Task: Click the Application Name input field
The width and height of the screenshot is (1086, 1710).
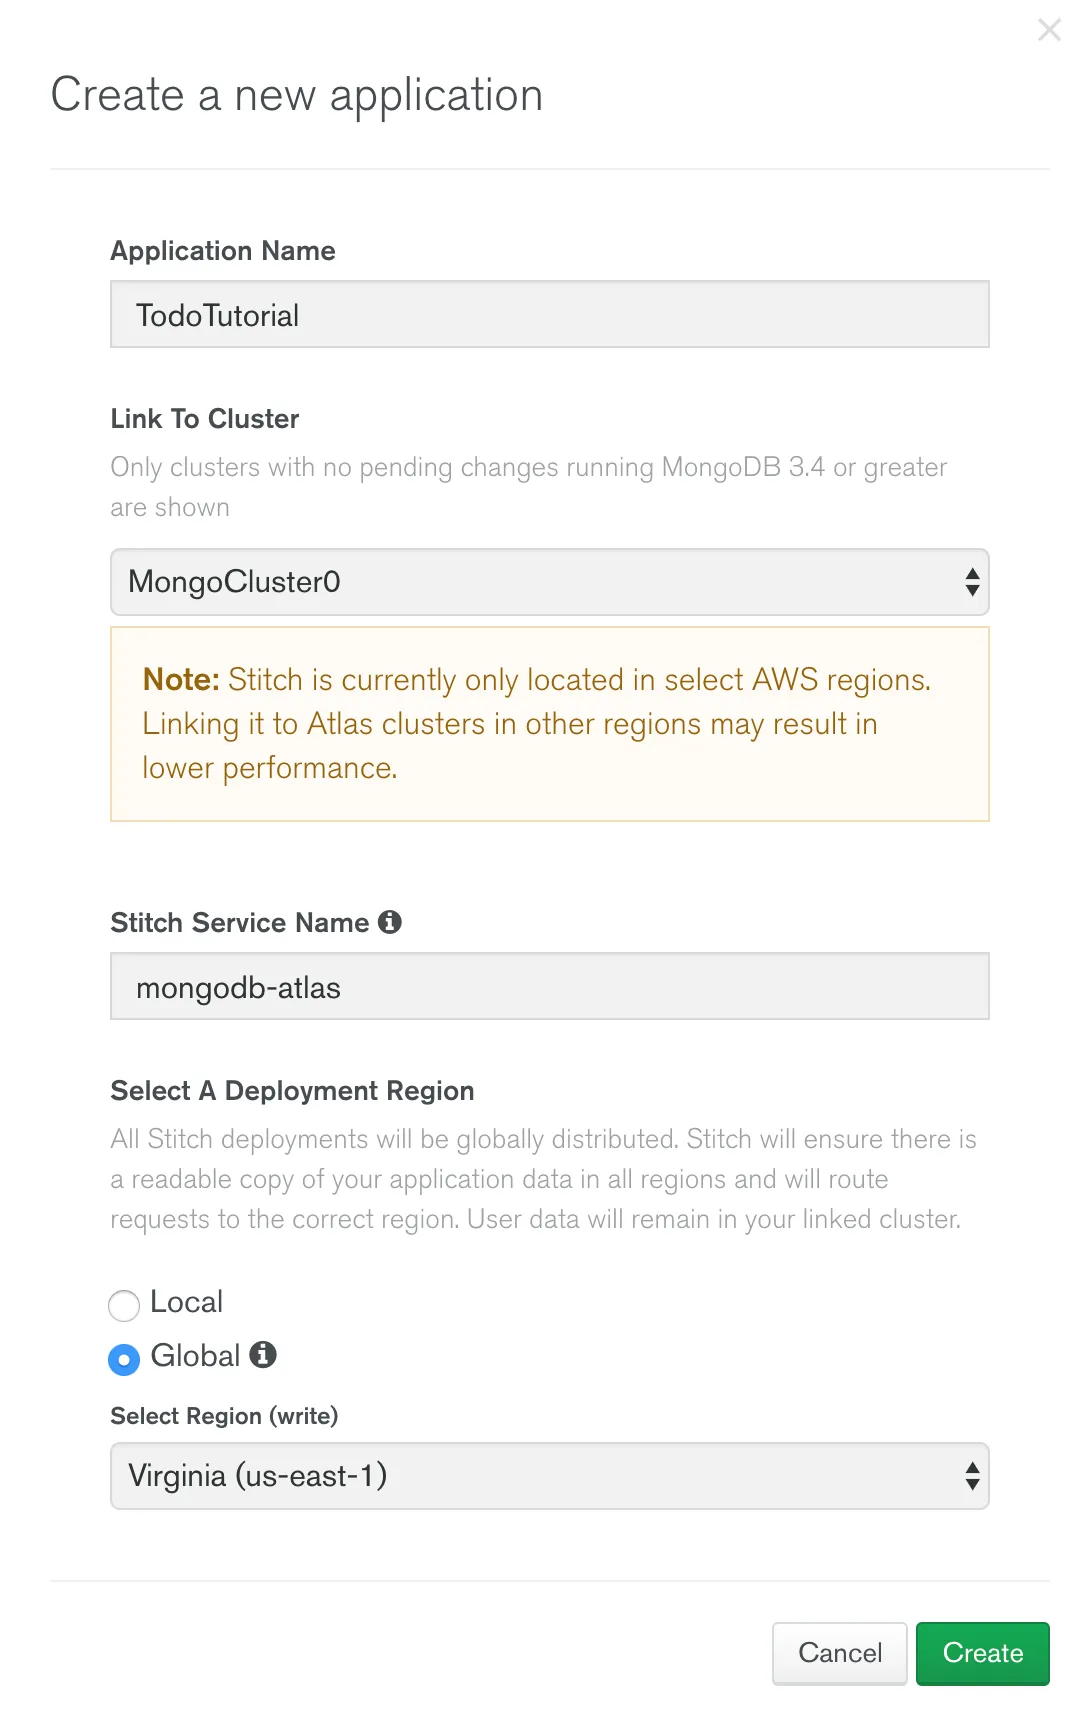Action: coord(549,314)
